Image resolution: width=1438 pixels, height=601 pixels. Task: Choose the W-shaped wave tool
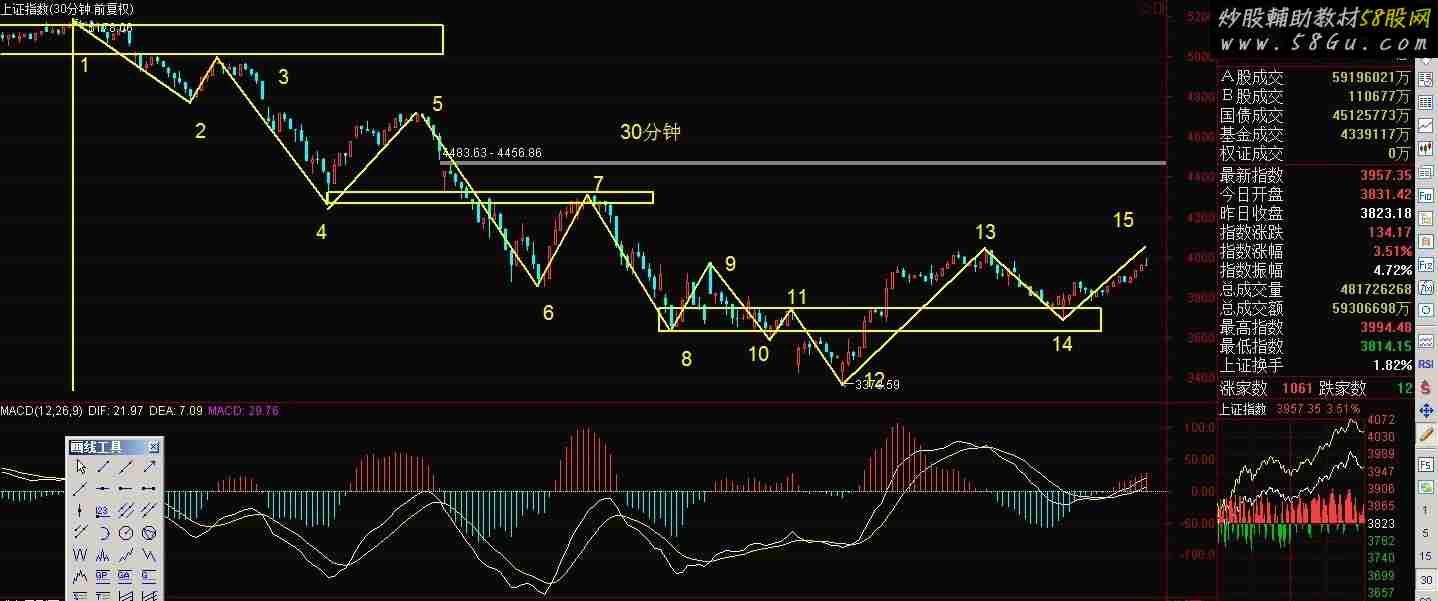81,555
